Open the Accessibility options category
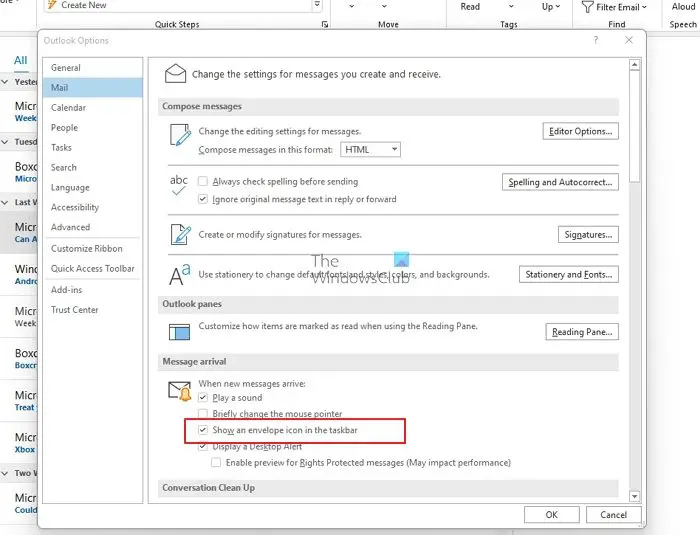The image size is (700, 535). click(93, 207)
